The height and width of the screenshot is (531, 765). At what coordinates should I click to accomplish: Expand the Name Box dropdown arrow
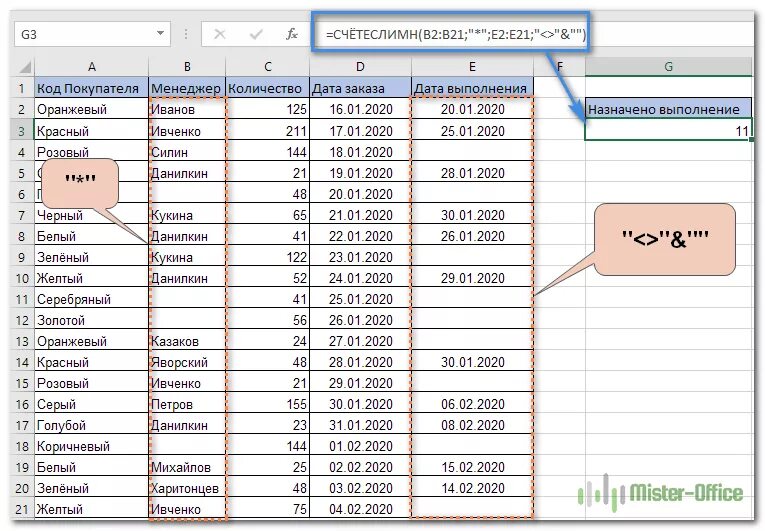pyautogui.click(x=160, y=34)
